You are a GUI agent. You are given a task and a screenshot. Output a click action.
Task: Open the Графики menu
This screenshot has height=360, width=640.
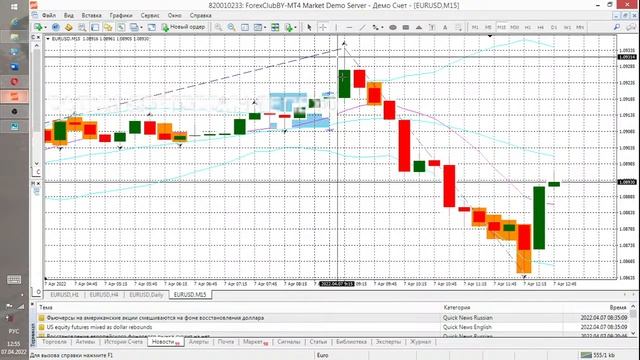(121, 16)
